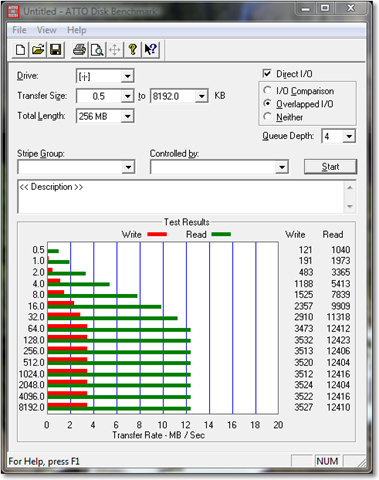Screen dimensions: 379x480
Task: Click the four-arrow move toolbar icon
Action: [115, 50]
